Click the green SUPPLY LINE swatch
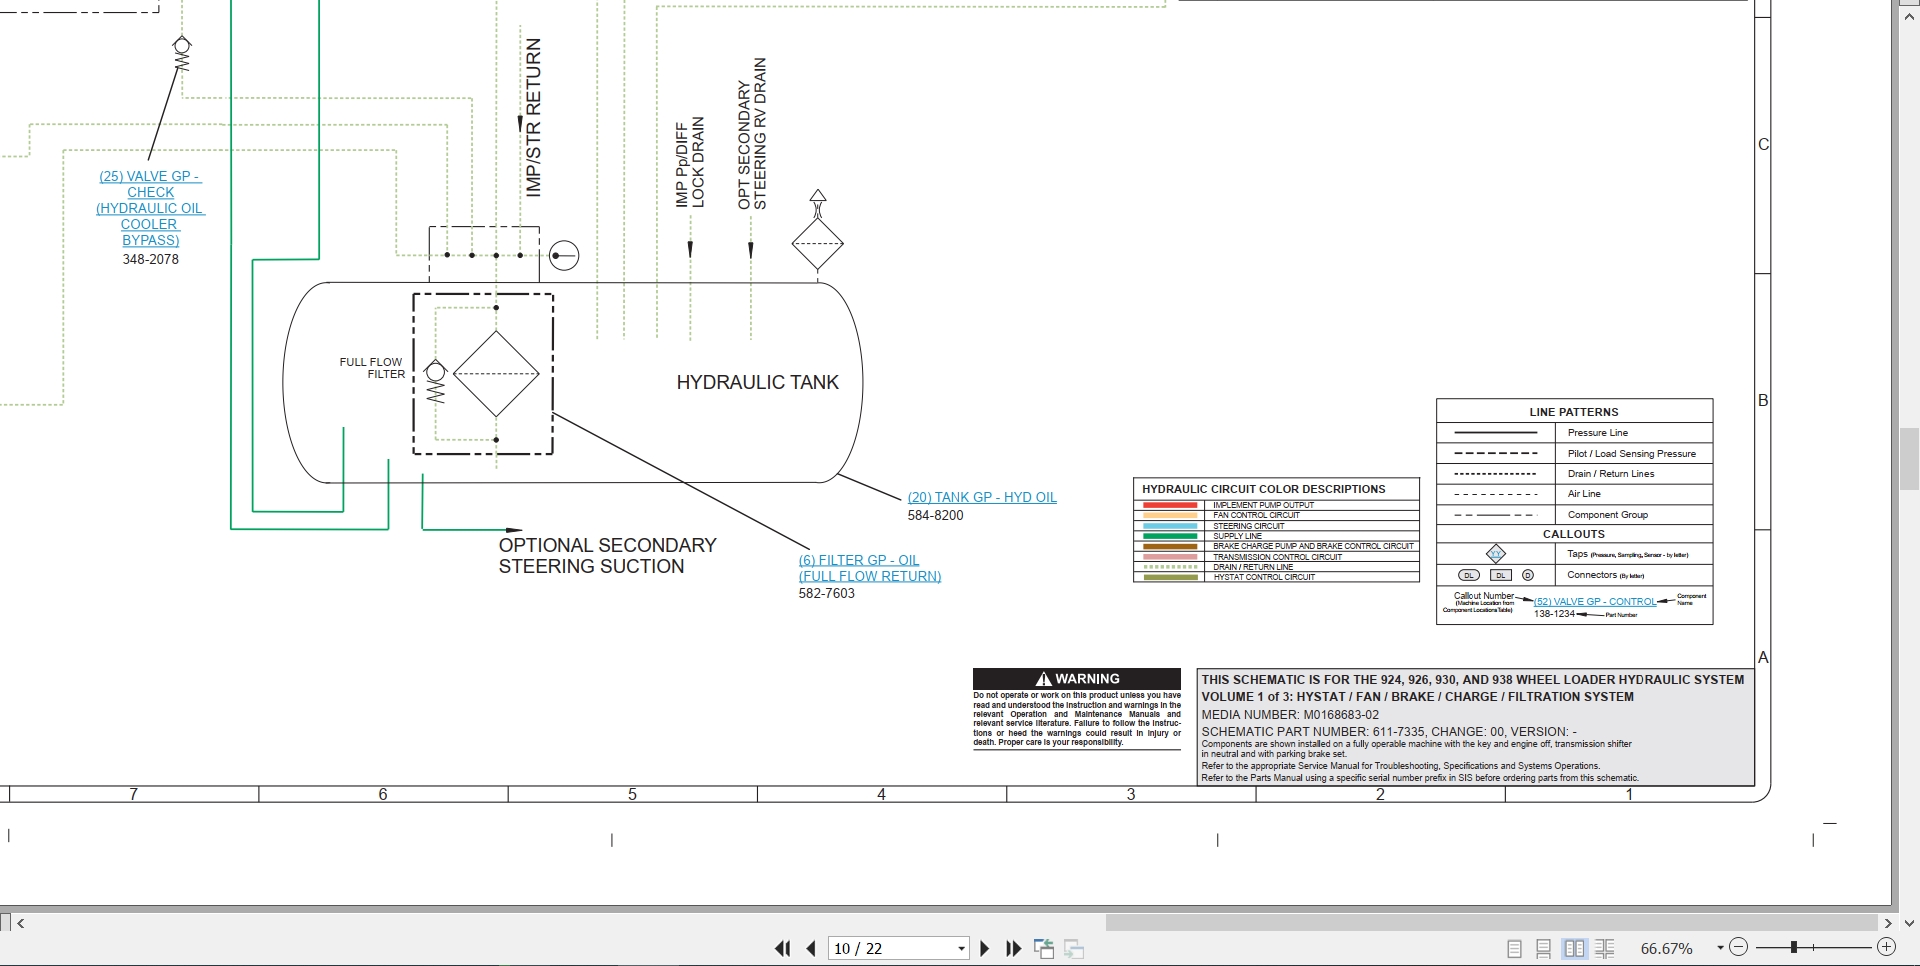Image resolution: width=1920 pixels, height=966 pixels. pyautogui.click(x=1170, y=536)
